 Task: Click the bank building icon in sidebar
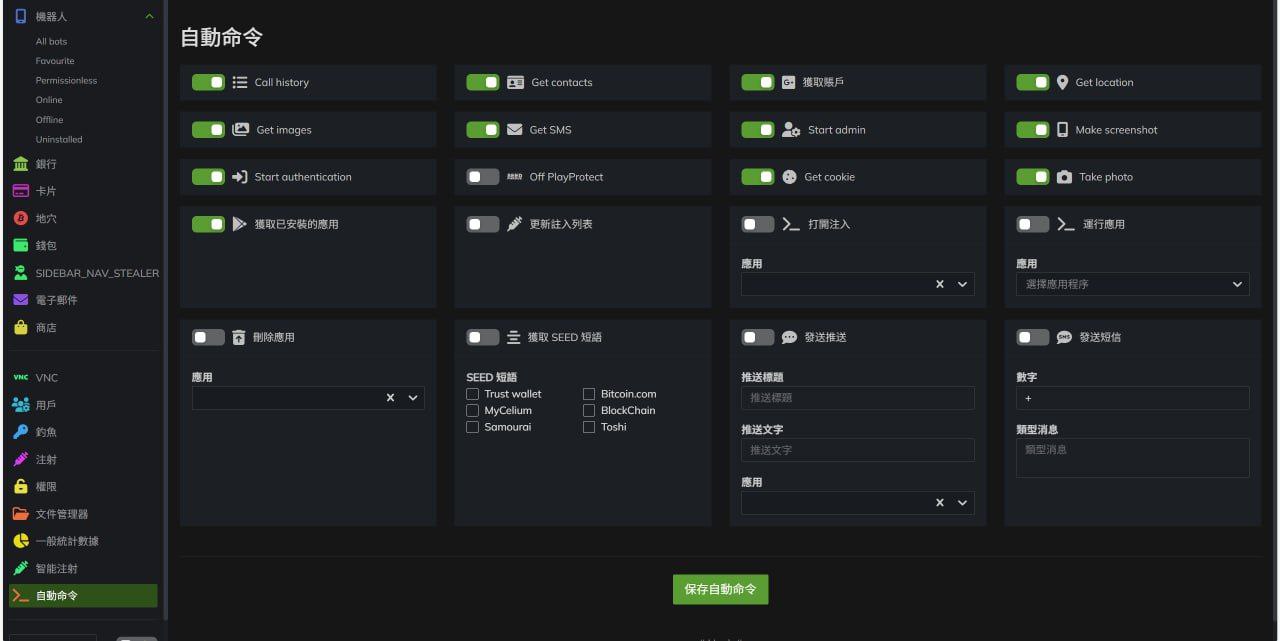pos(20,164)
